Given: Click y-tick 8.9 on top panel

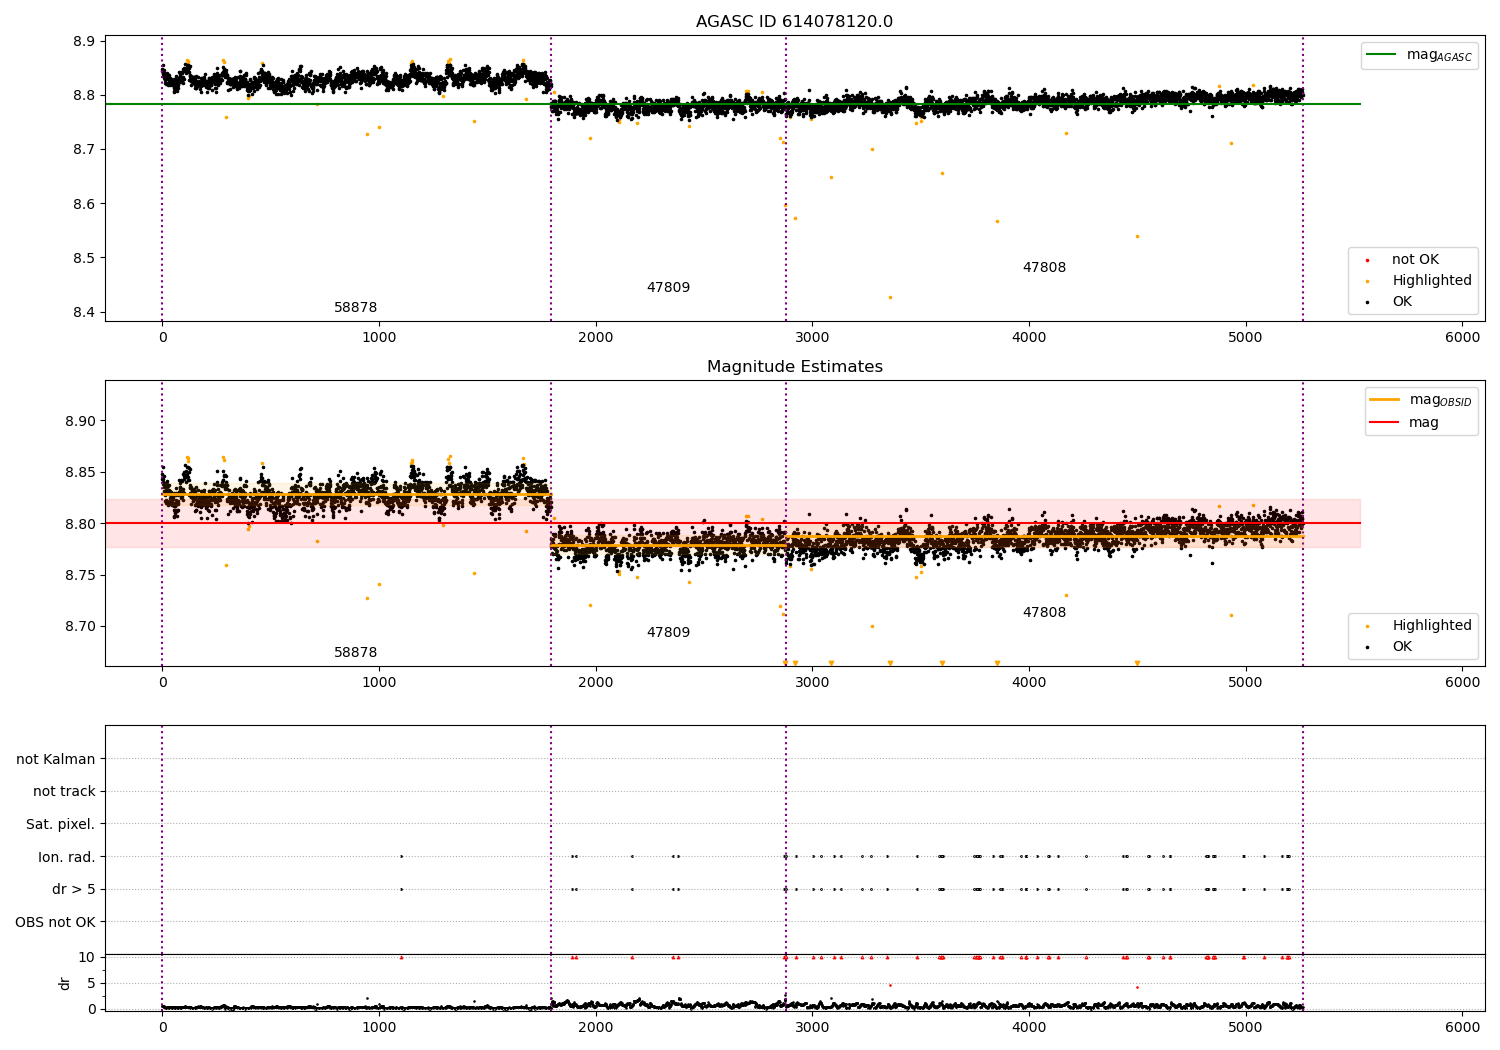Looking at the screenshot, I should pyautogui.click(x=84, y=42).
